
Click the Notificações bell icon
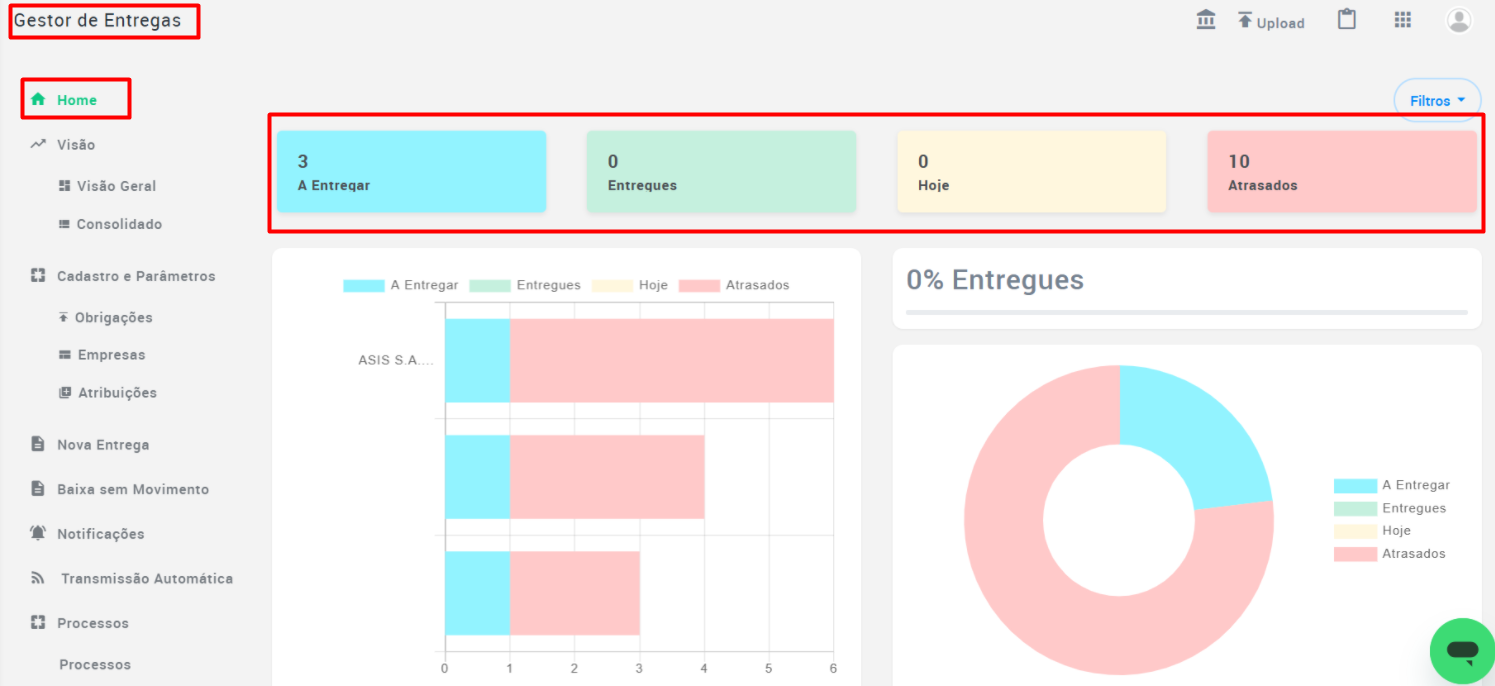tap(38, 533)
